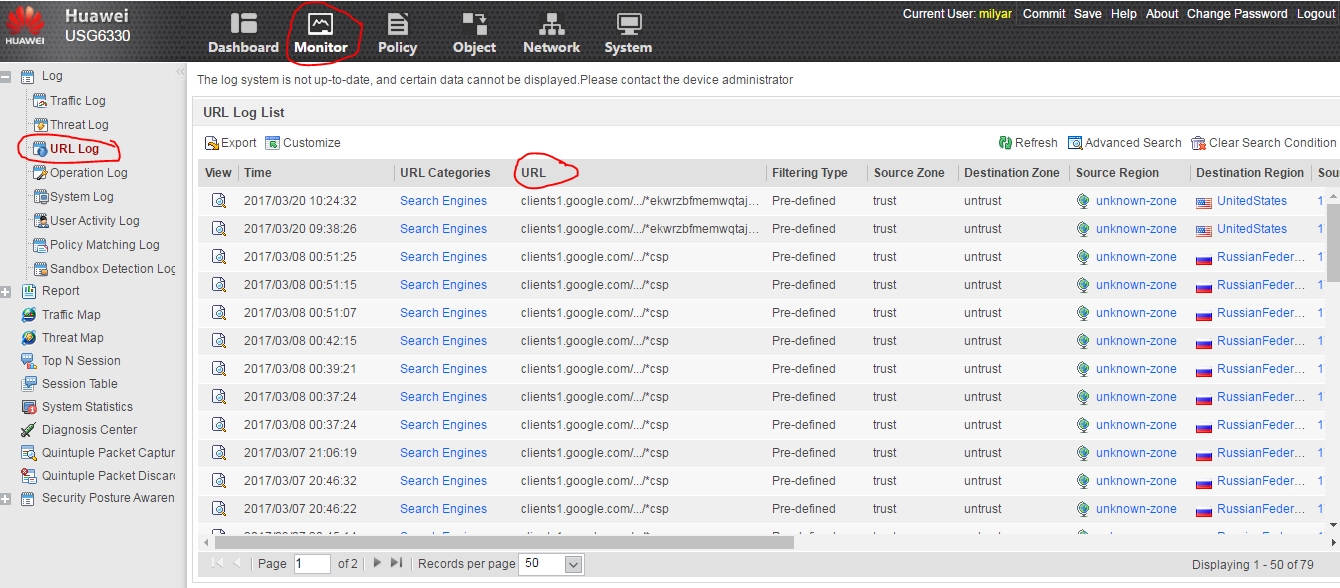1340x588 pixels.
Task: View details of 2017/03/07 21:06:19 entry
Action: pyautogui.click(x=218, y=453)
